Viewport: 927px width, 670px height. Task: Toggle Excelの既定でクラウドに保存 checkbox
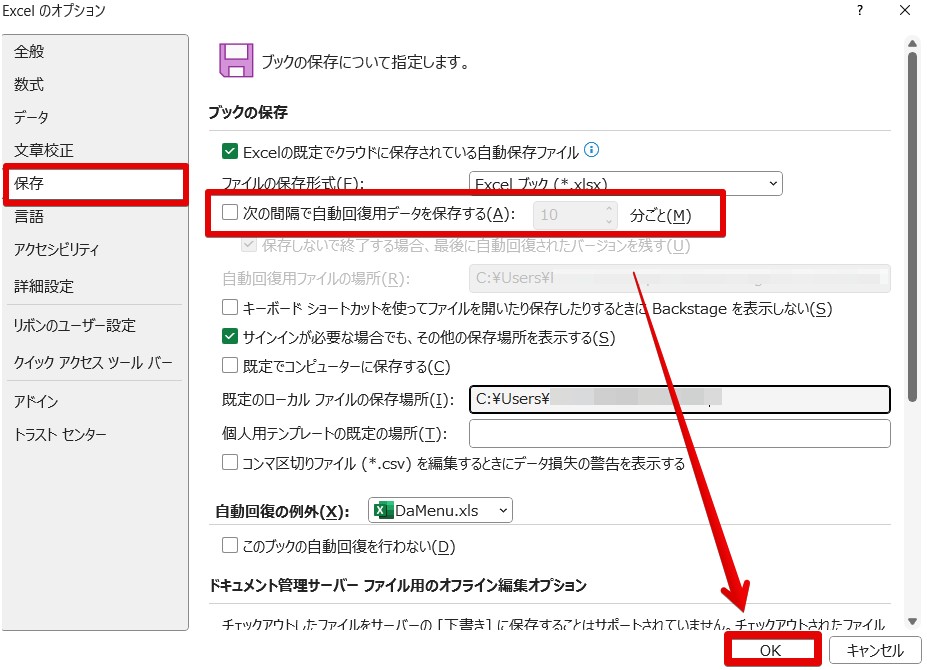pos(229,151)
